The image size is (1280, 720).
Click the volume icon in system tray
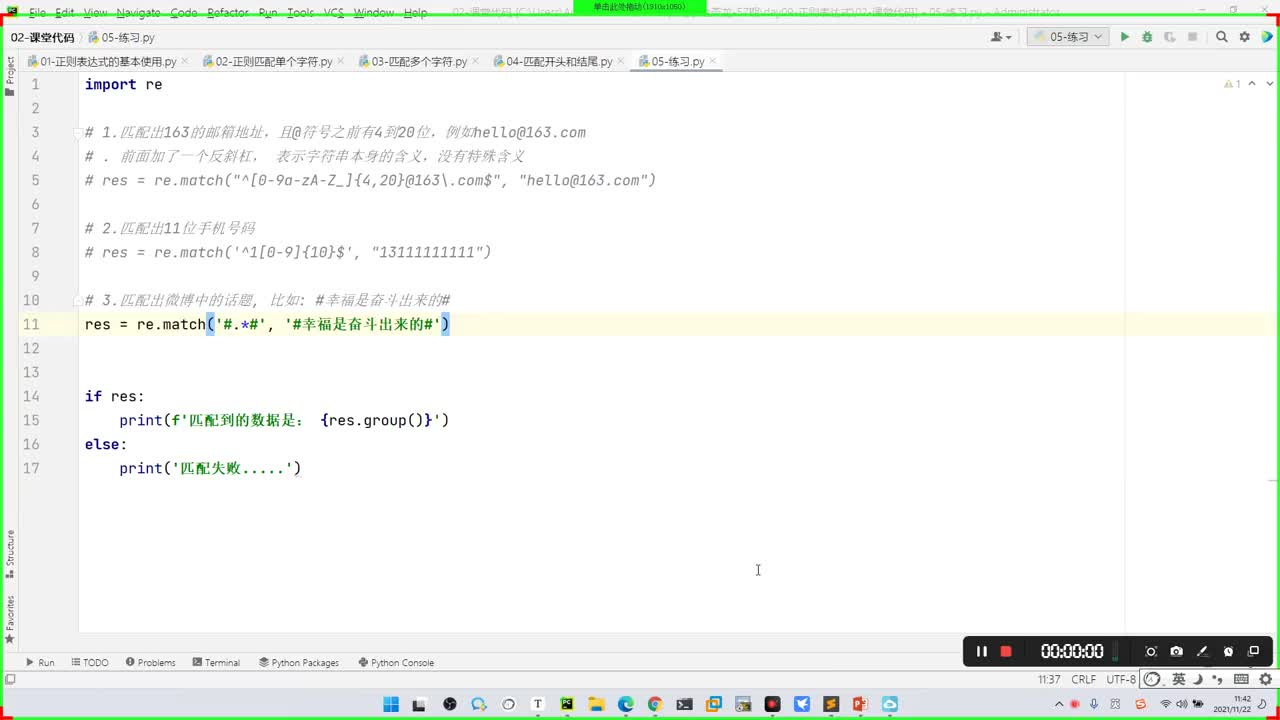1181,704
